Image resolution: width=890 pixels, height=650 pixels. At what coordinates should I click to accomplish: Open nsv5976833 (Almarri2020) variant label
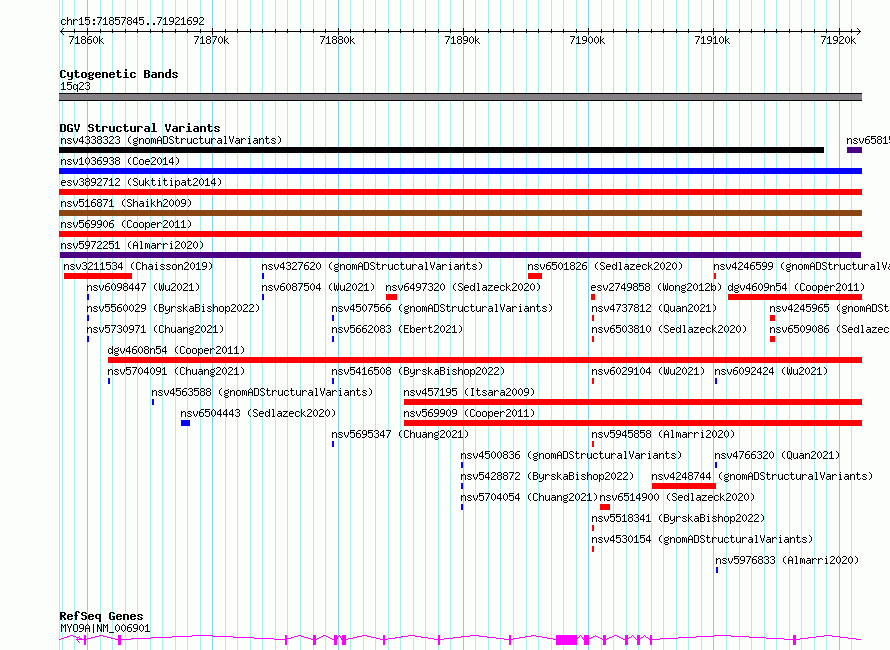click(787, 560)
